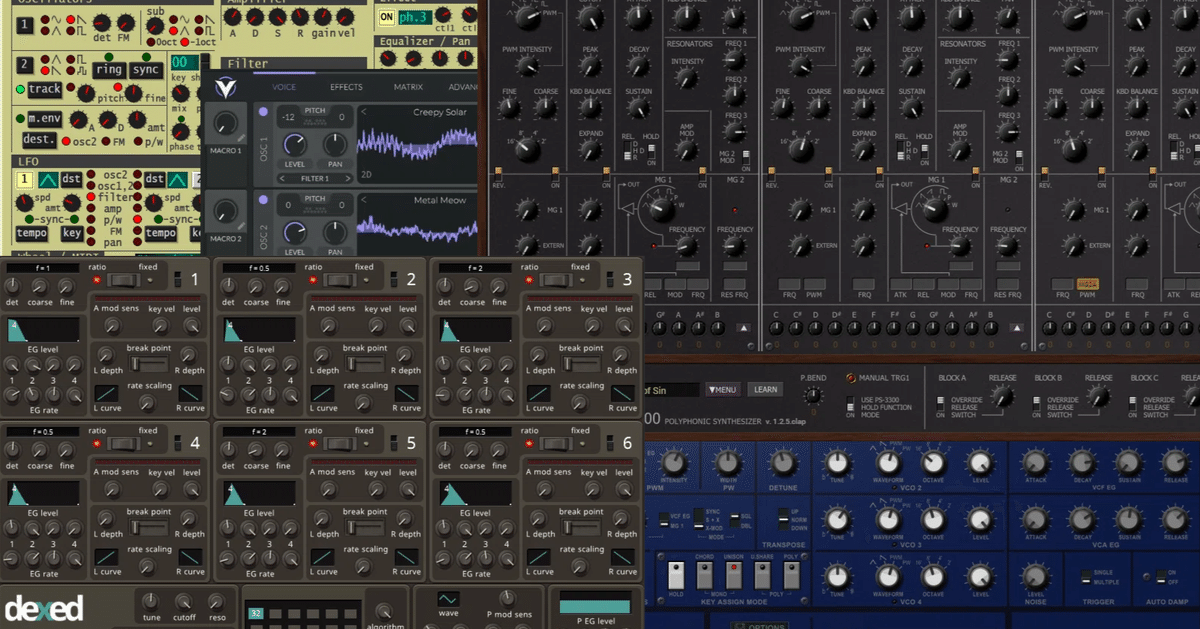Click the break point slider in operator 3
This screenshot has width=1200, height=629.
pyautogui.click(x=582, y=362)
